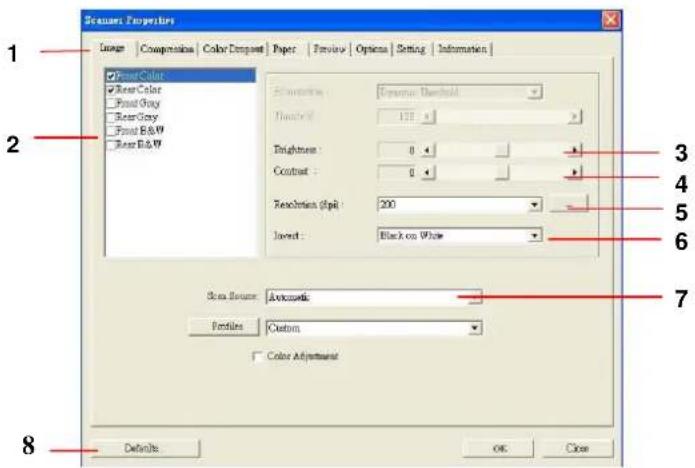The height and width of the screenshot is (468, 695).
Task: Enable the Rear Gray checkbox
Action: click(x=111, y=117)
